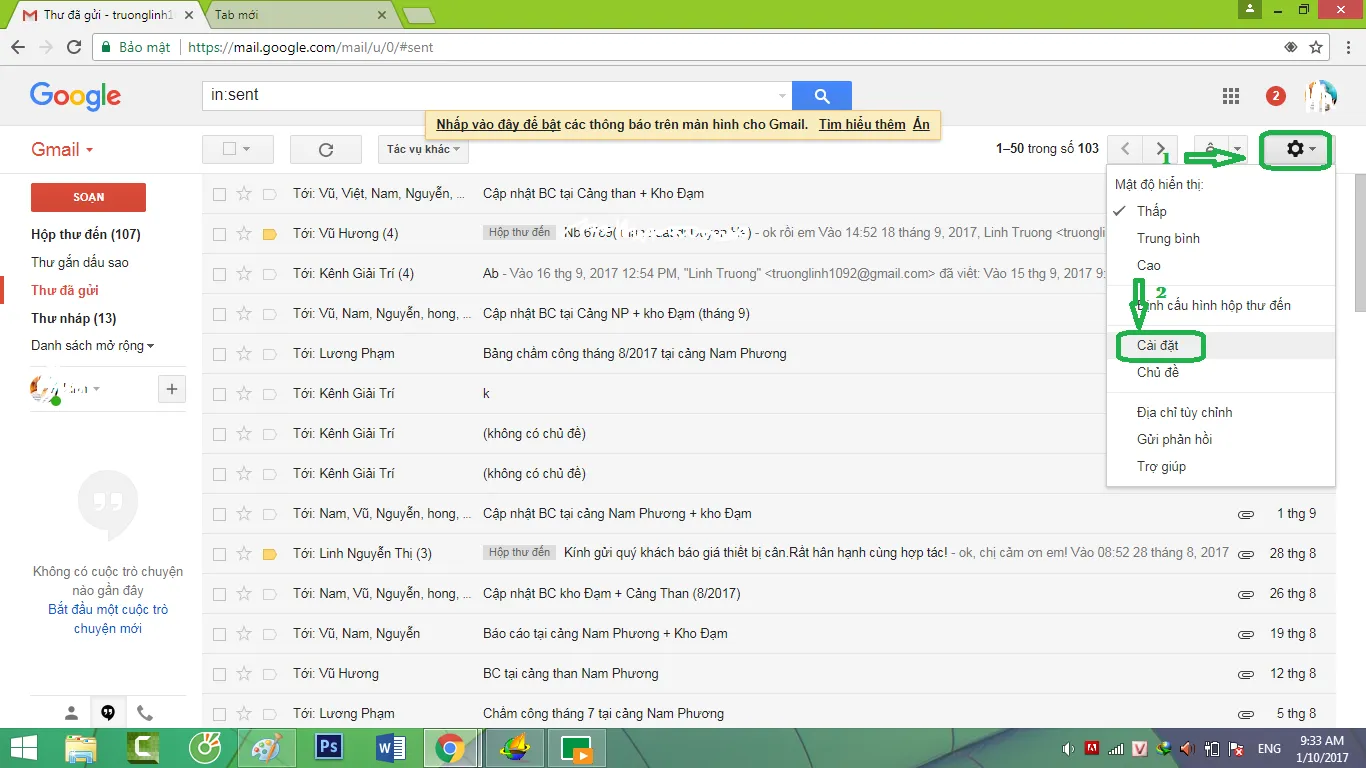Tick checkbox for Cảng NP + kho Đạm (tháng 9) email

coord(219,314)
